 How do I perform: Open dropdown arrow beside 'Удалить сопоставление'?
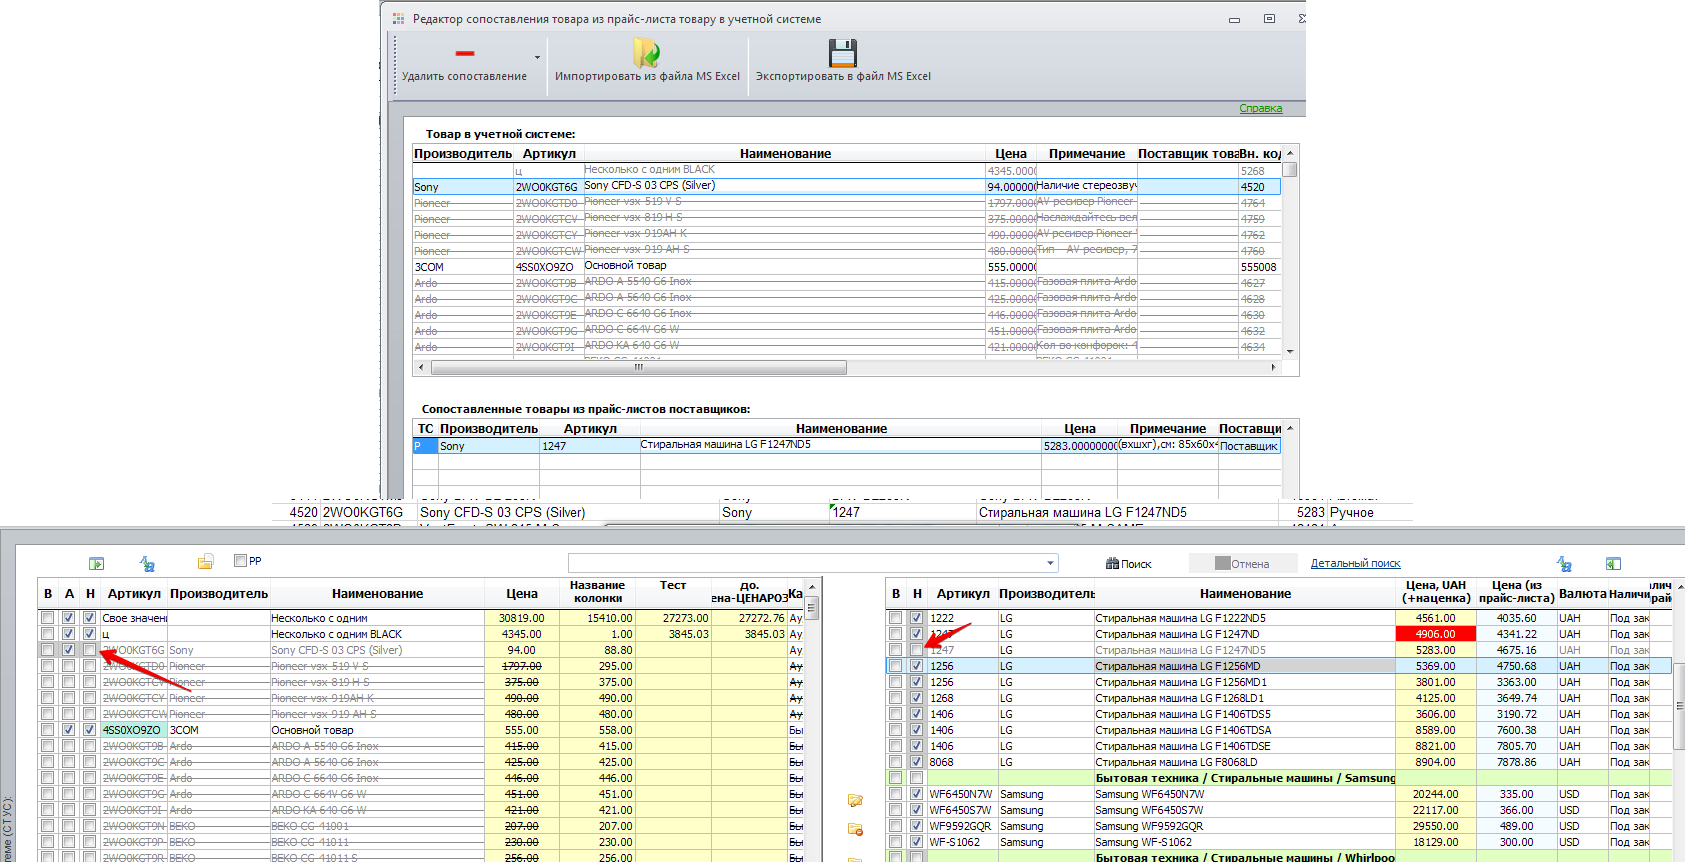[537, 58]
